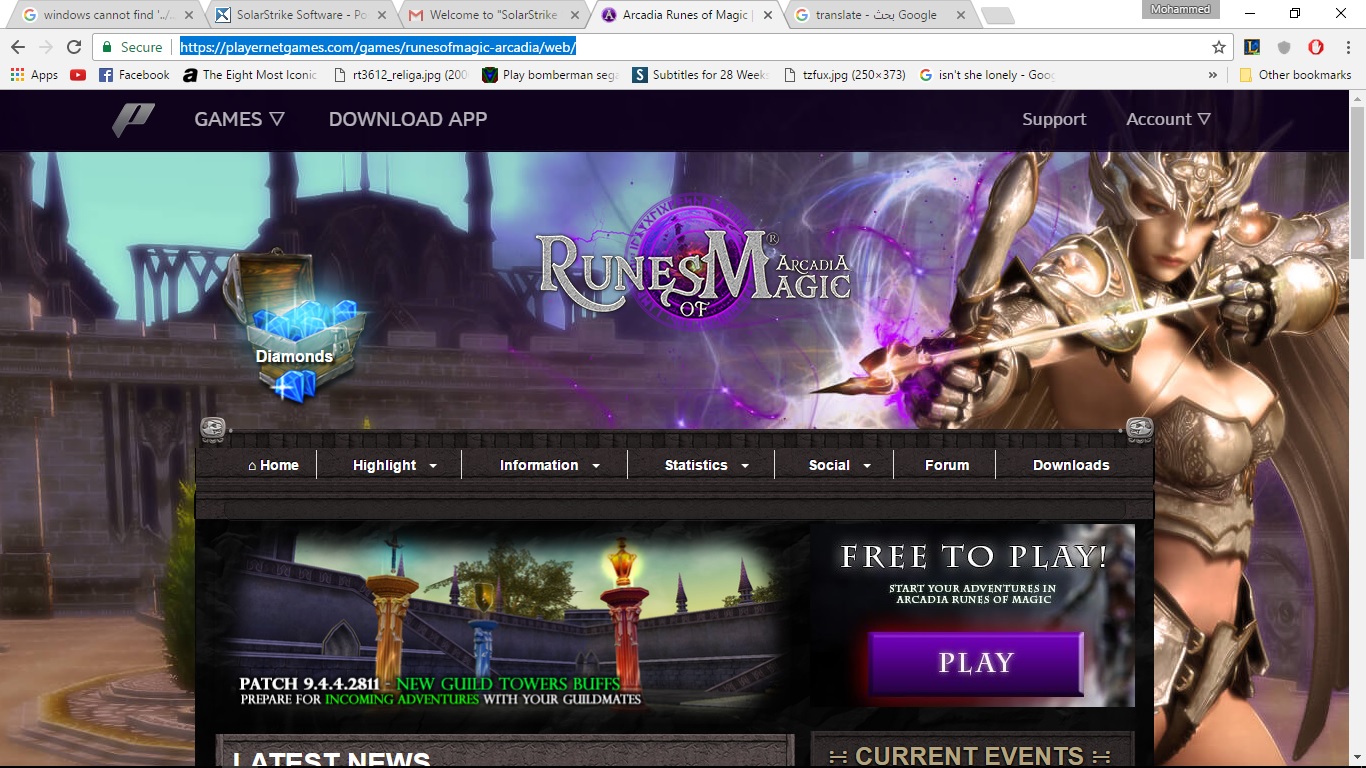Open the Facebook bookmark
The height and width of the screenshot is (768, 1366).
click(134, 75)
